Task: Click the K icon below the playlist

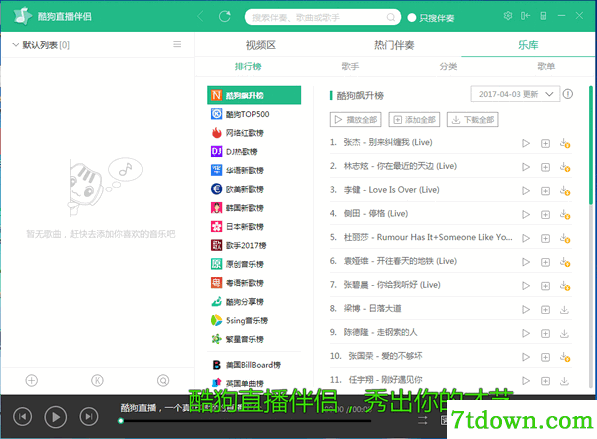Action: click(x=97, y=380)
